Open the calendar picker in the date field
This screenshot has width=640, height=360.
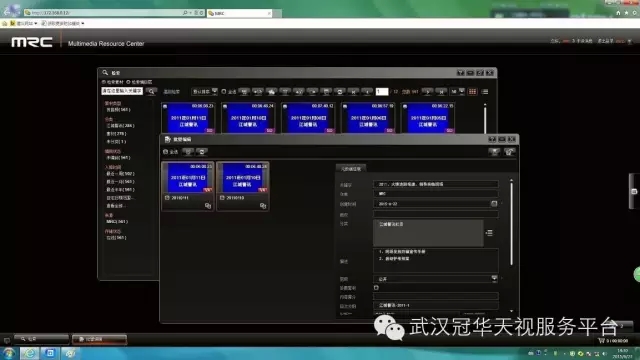[x=494, y=203]
